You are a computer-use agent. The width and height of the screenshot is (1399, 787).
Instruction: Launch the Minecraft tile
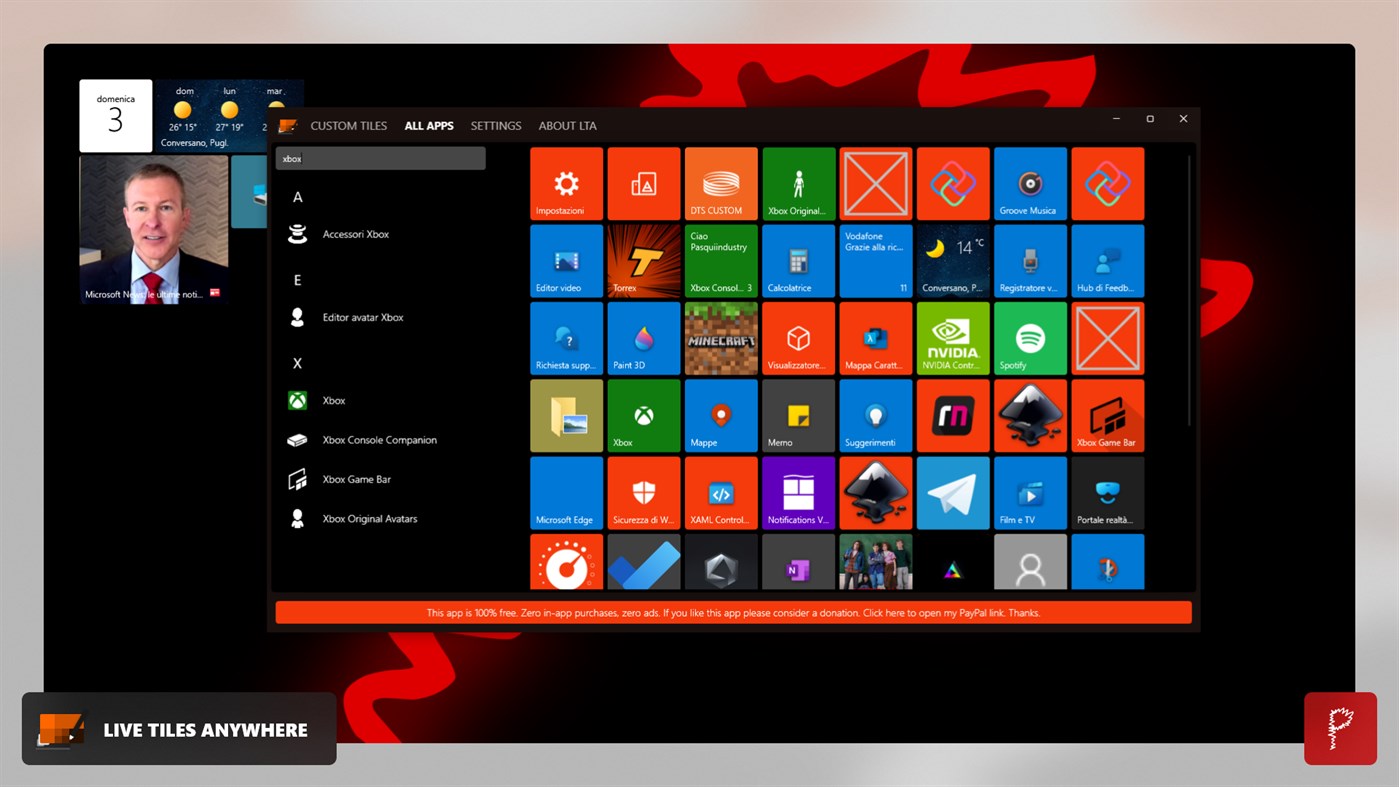coord(720,337)
